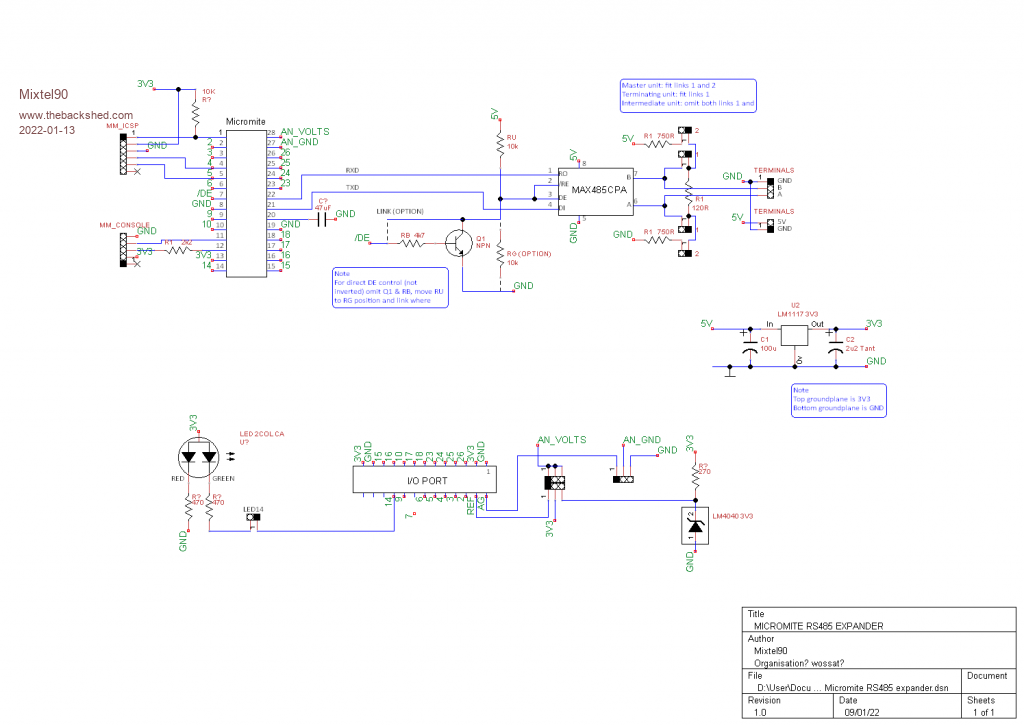Click the master/terminating unit note box
This screenshot has height=726, width=1024.
click(x=687, y=94)
